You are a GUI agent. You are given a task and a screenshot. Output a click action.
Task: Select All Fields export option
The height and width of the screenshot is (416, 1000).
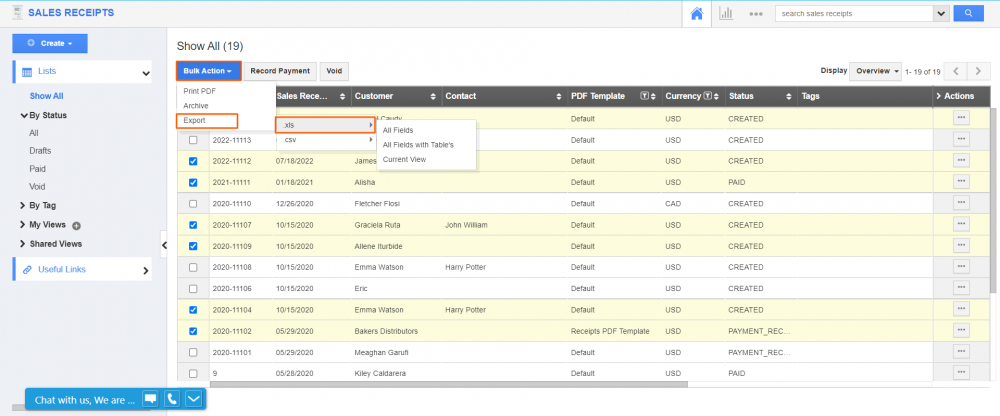(x=398, y=130)
